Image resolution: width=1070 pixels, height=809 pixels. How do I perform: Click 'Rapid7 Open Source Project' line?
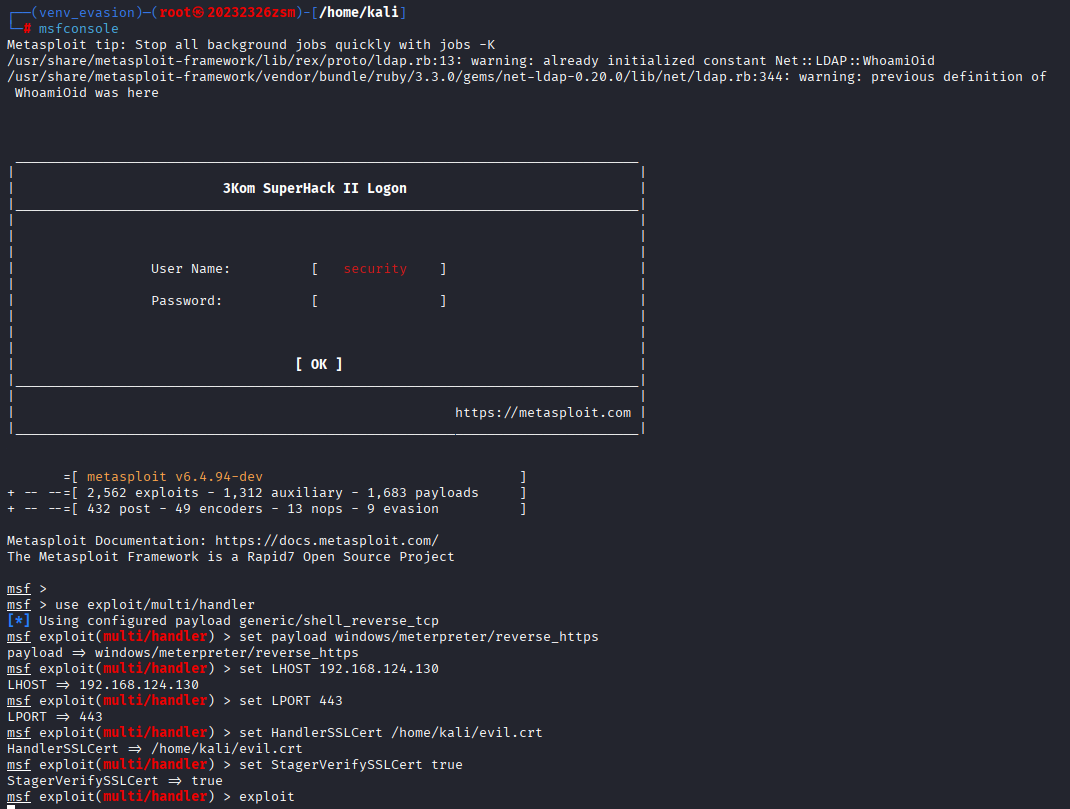pyautogui.click(x=231, y=557)
